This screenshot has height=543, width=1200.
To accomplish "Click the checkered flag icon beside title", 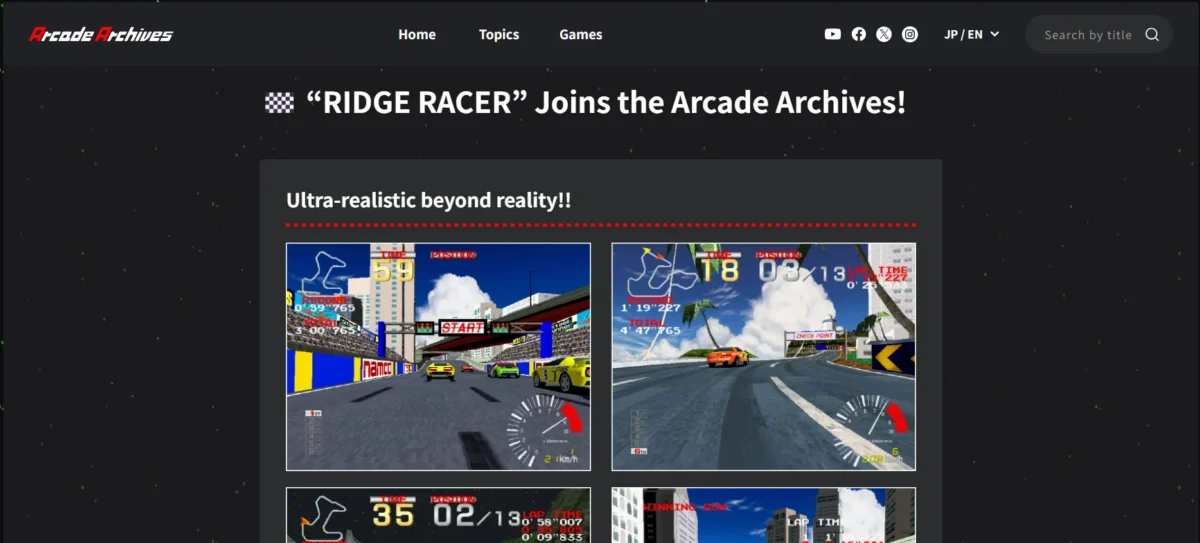I will (279, 102).
